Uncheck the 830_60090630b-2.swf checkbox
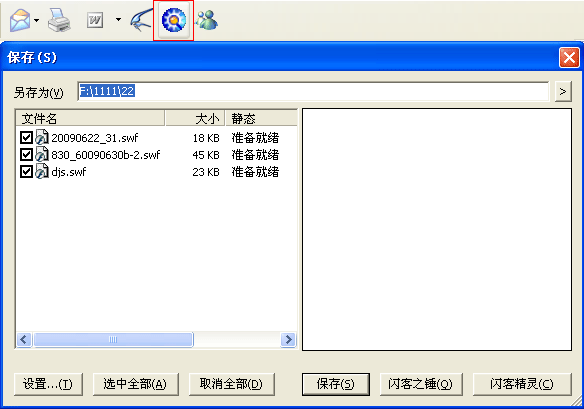The image size is (584, 409). [x=26, y=154]
